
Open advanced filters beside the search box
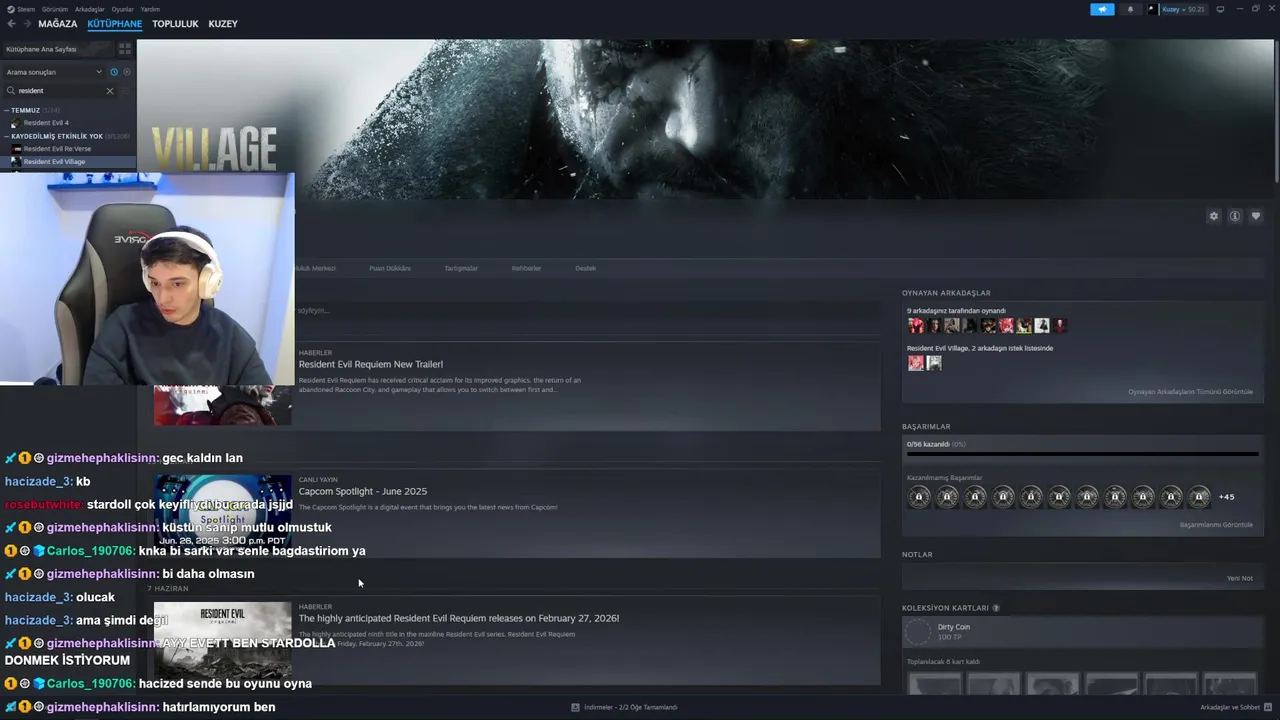126,91
